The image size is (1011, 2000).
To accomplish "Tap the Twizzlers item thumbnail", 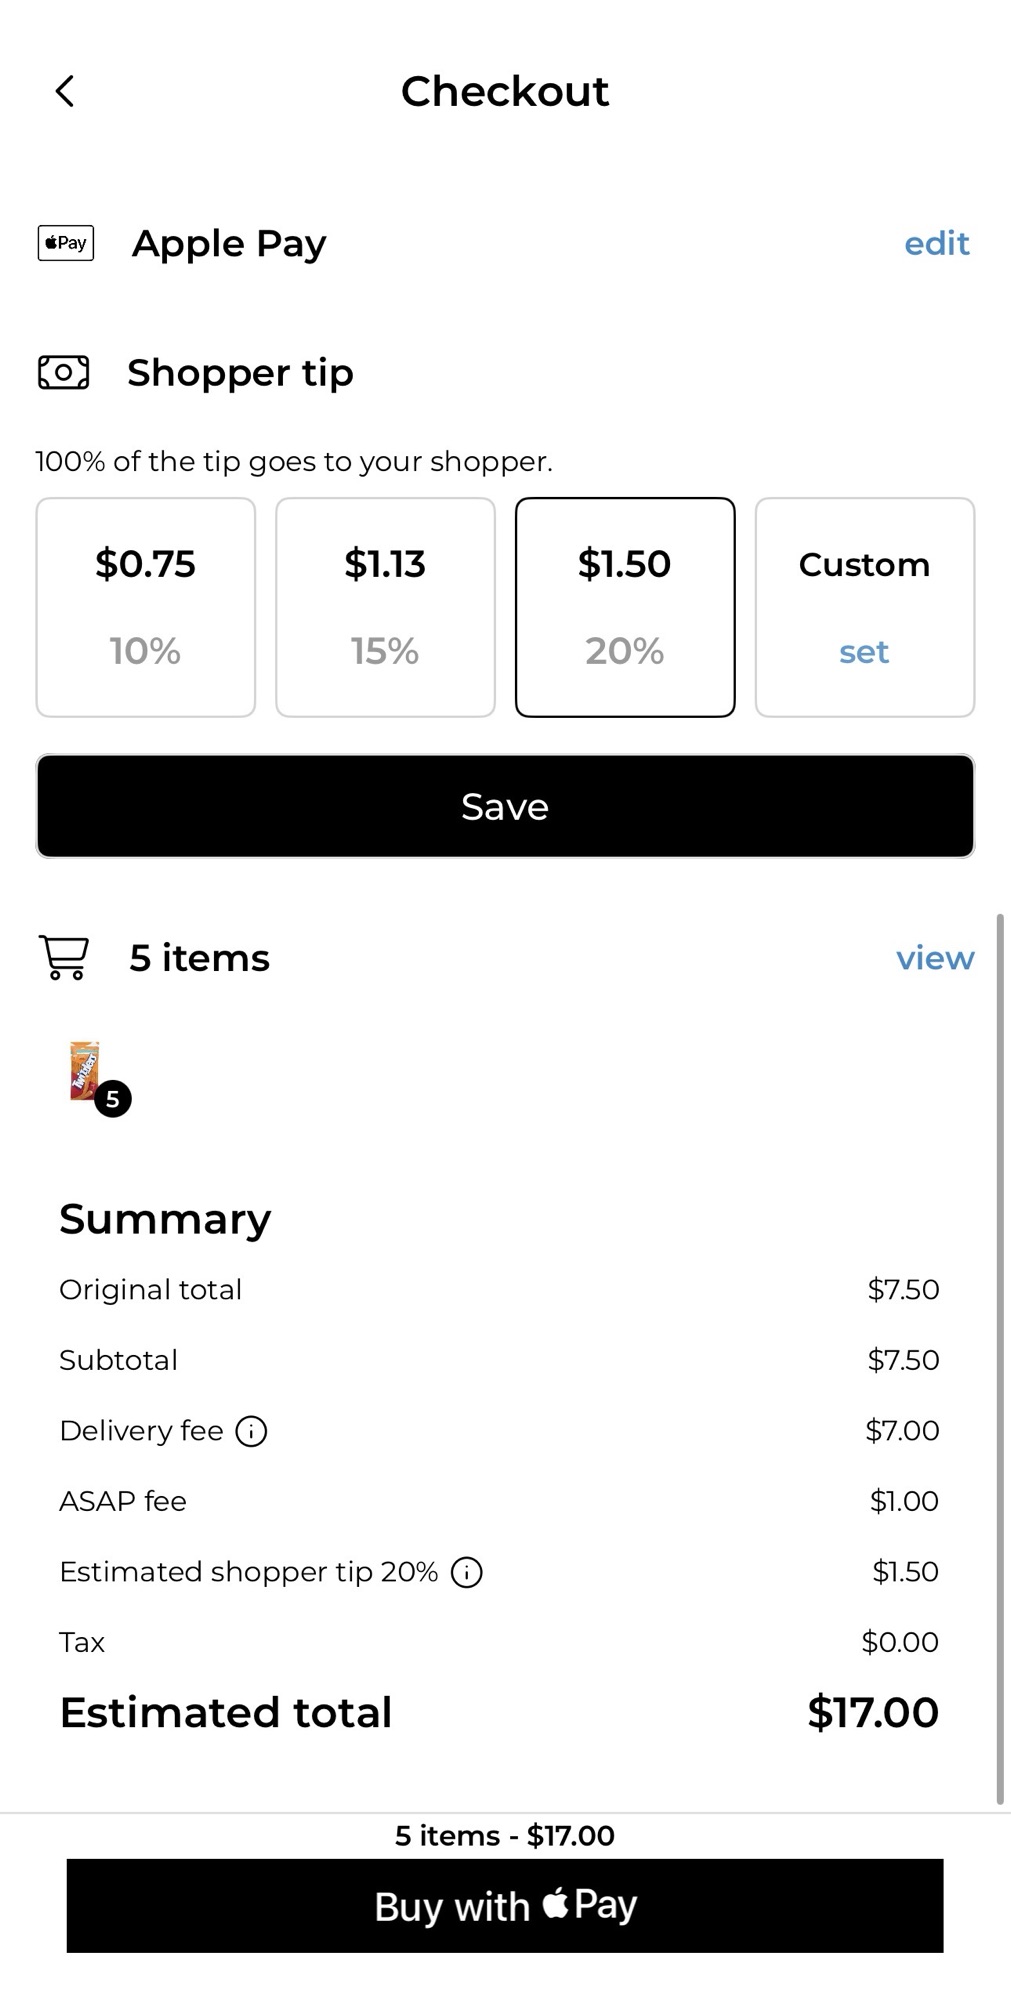I will click(85, 1070).
